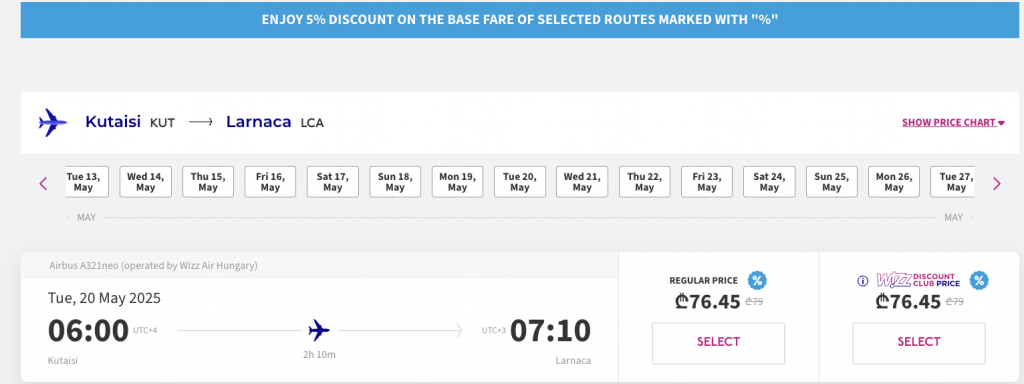
Task: Click the airplane icon beside Kutaisi
Action: coord(53,122)
